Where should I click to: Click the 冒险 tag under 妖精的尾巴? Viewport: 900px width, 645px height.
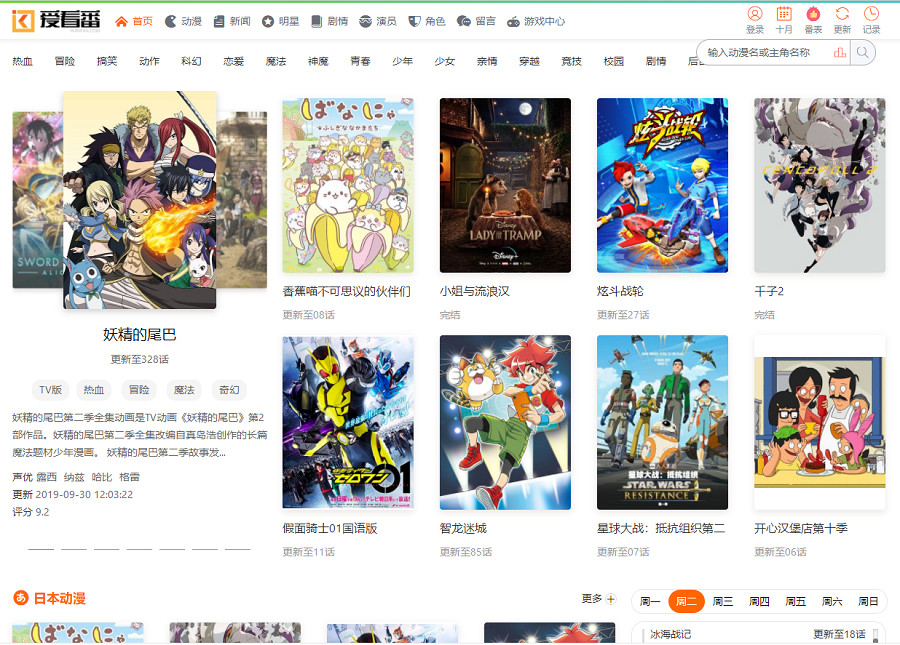point(139,390)
